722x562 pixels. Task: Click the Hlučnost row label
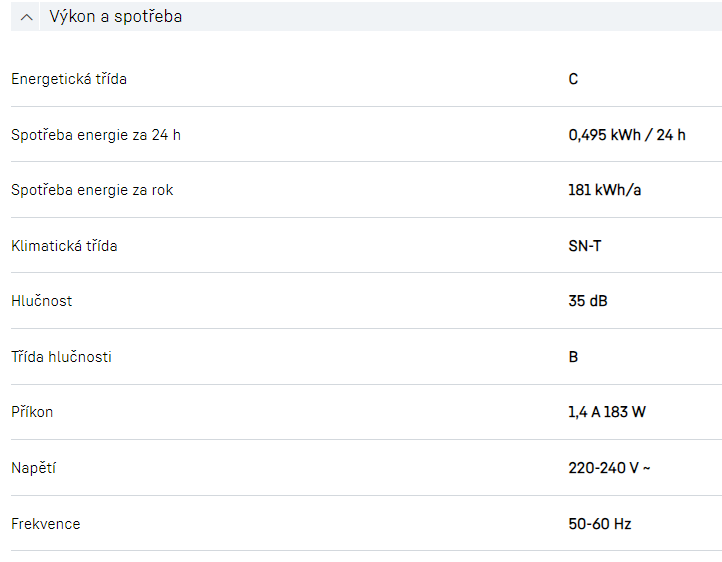tap(42, 301)
